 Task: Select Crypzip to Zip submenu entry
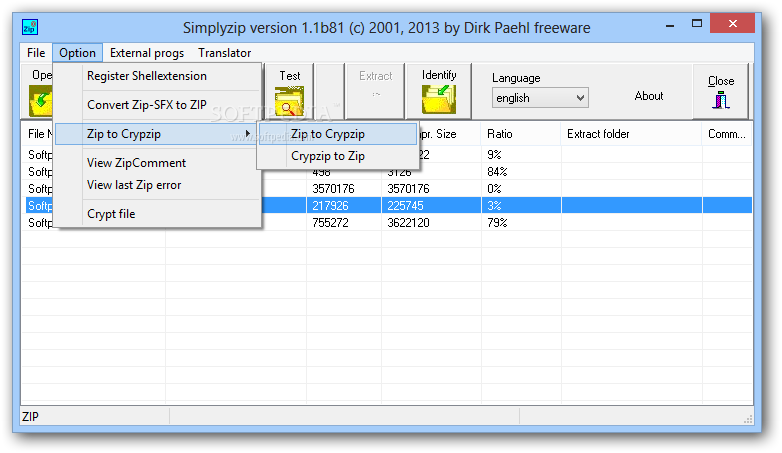coord(338,156)
